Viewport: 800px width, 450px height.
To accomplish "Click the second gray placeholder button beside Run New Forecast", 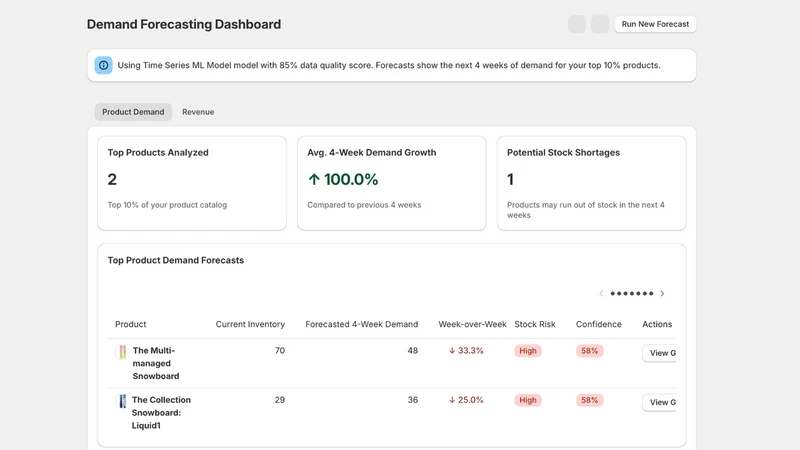I will (x=600, y=24).
